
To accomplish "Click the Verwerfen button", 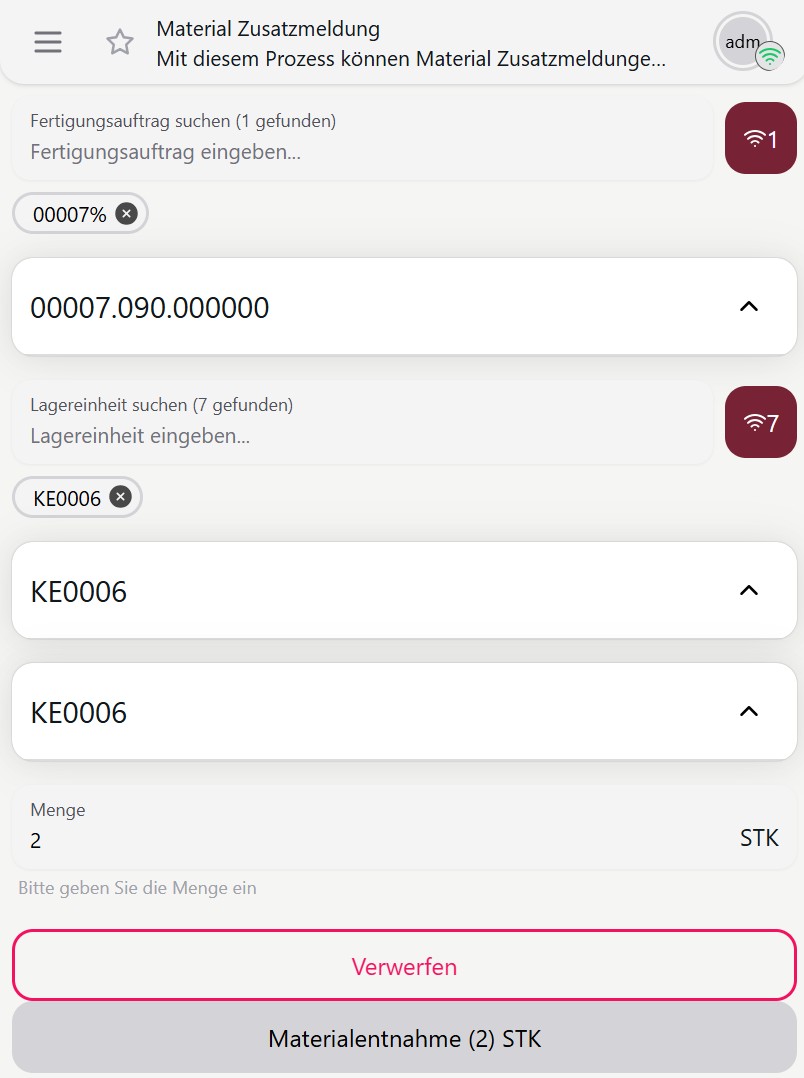I will click(x=404, y=966).
